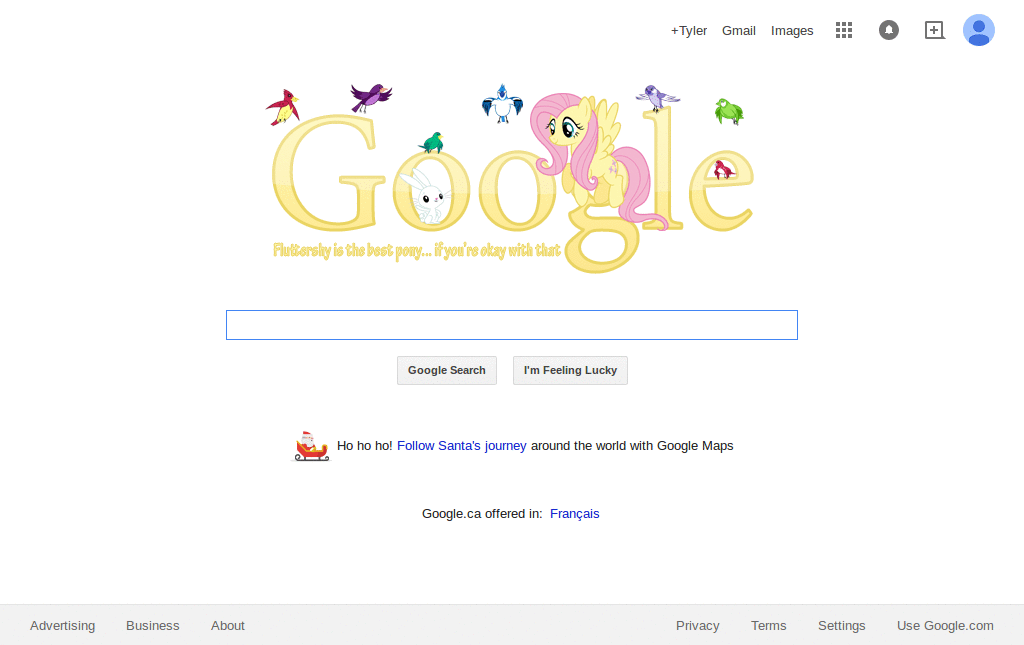Click the Fluttershy pony in the logo
This screenshot has height=645, width=1024.
coord(591,160)
